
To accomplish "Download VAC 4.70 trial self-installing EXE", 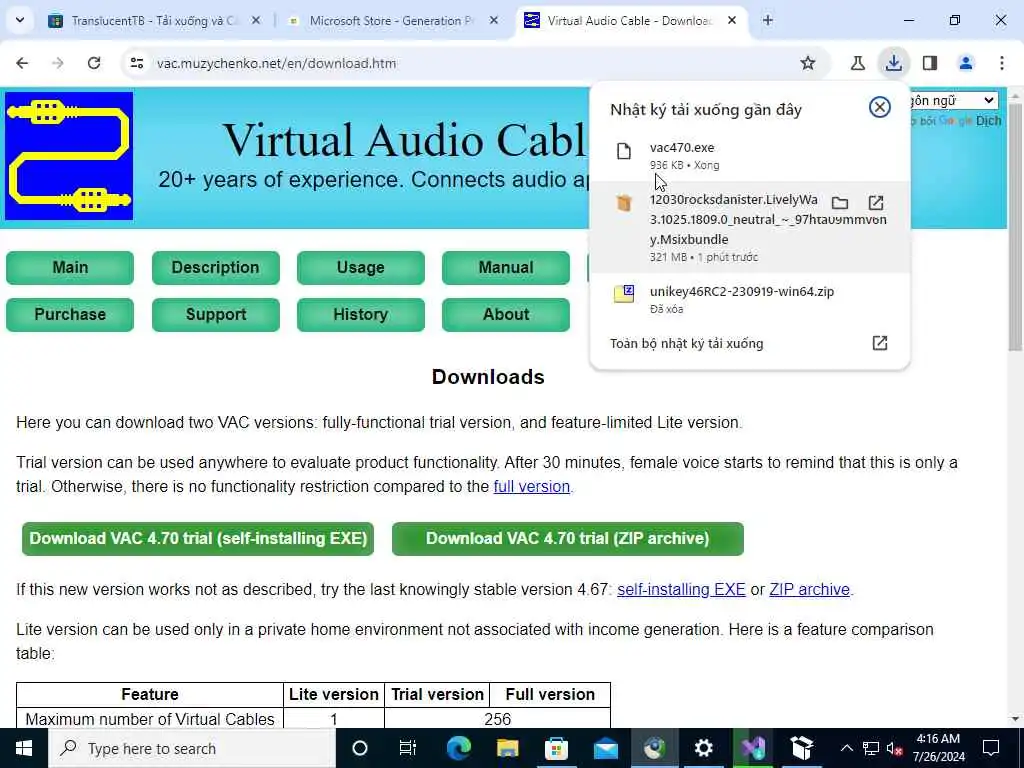I will click(198, 539).
